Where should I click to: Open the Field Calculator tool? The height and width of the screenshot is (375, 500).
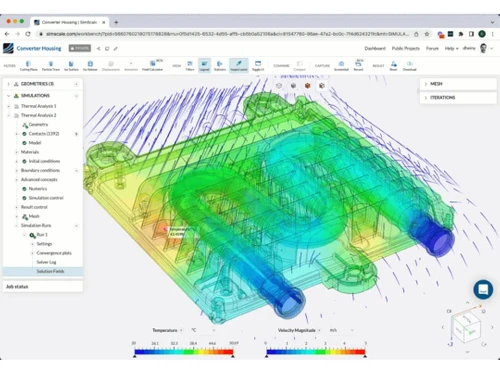[x=152, y=65]
